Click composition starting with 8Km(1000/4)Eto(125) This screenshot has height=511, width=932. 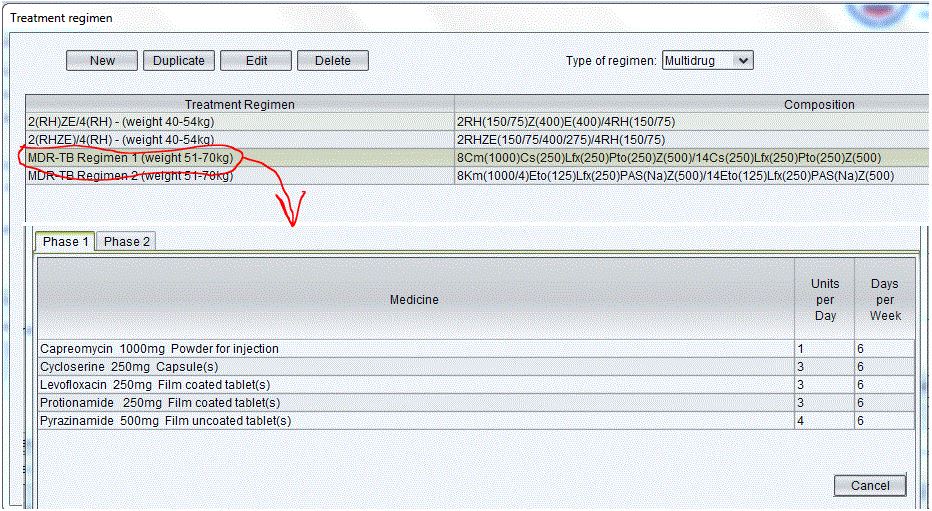(x=692, y=176)
